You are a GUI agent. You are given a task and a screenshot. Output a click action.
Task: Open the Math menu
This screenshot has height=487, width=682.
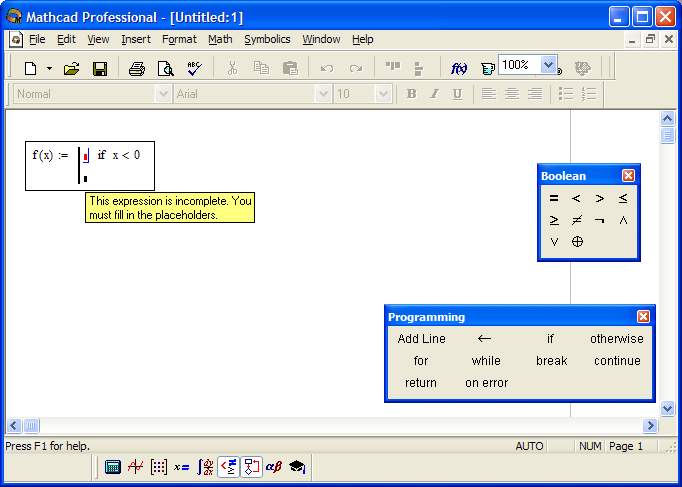pyautogui.click(x=220, y=40)
